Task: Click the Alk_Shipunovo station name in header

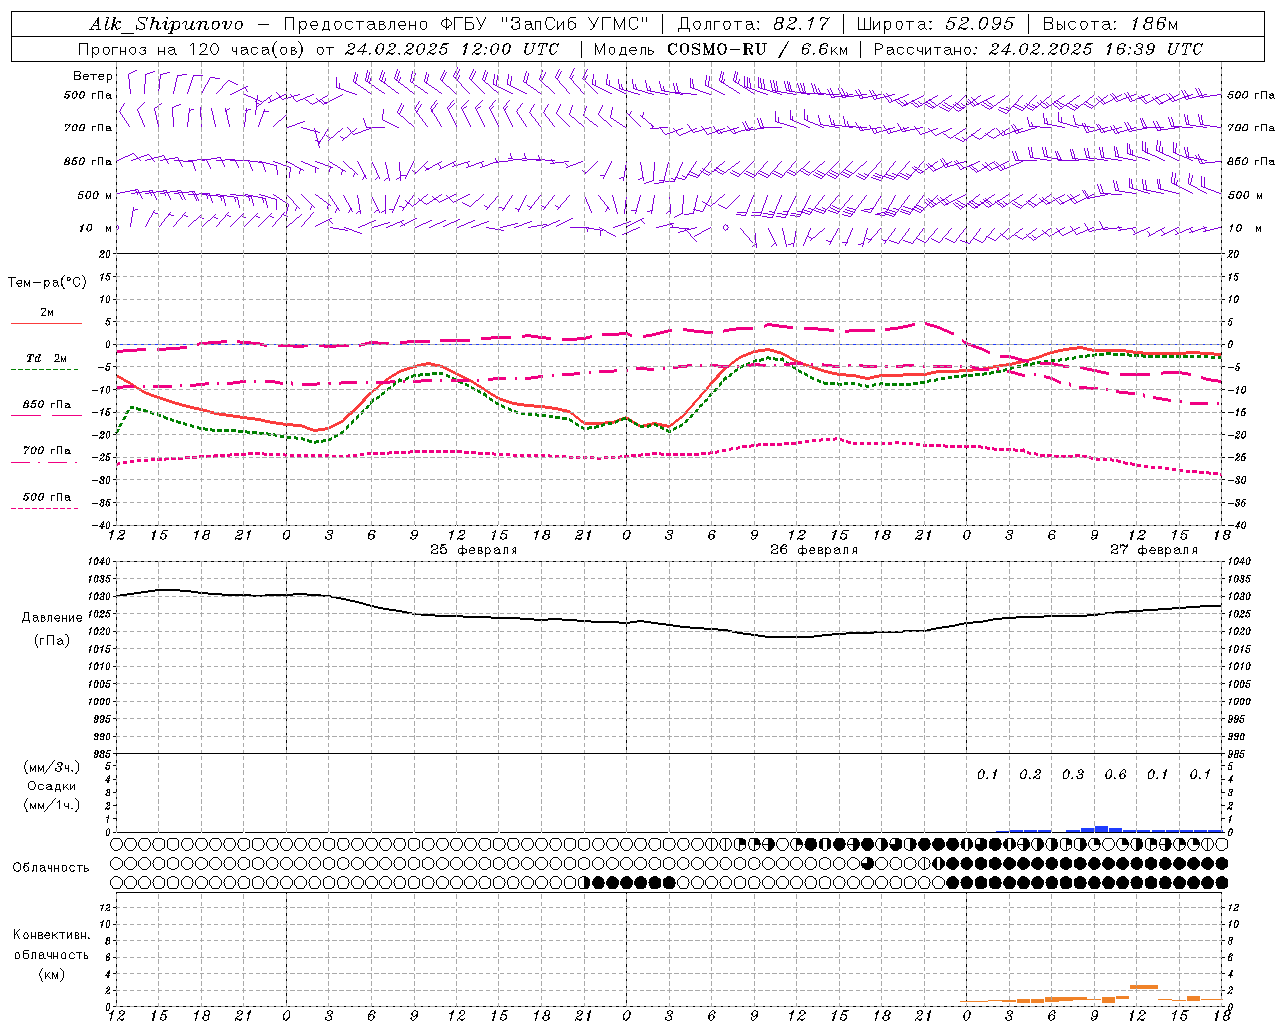Action: [166, 24]
